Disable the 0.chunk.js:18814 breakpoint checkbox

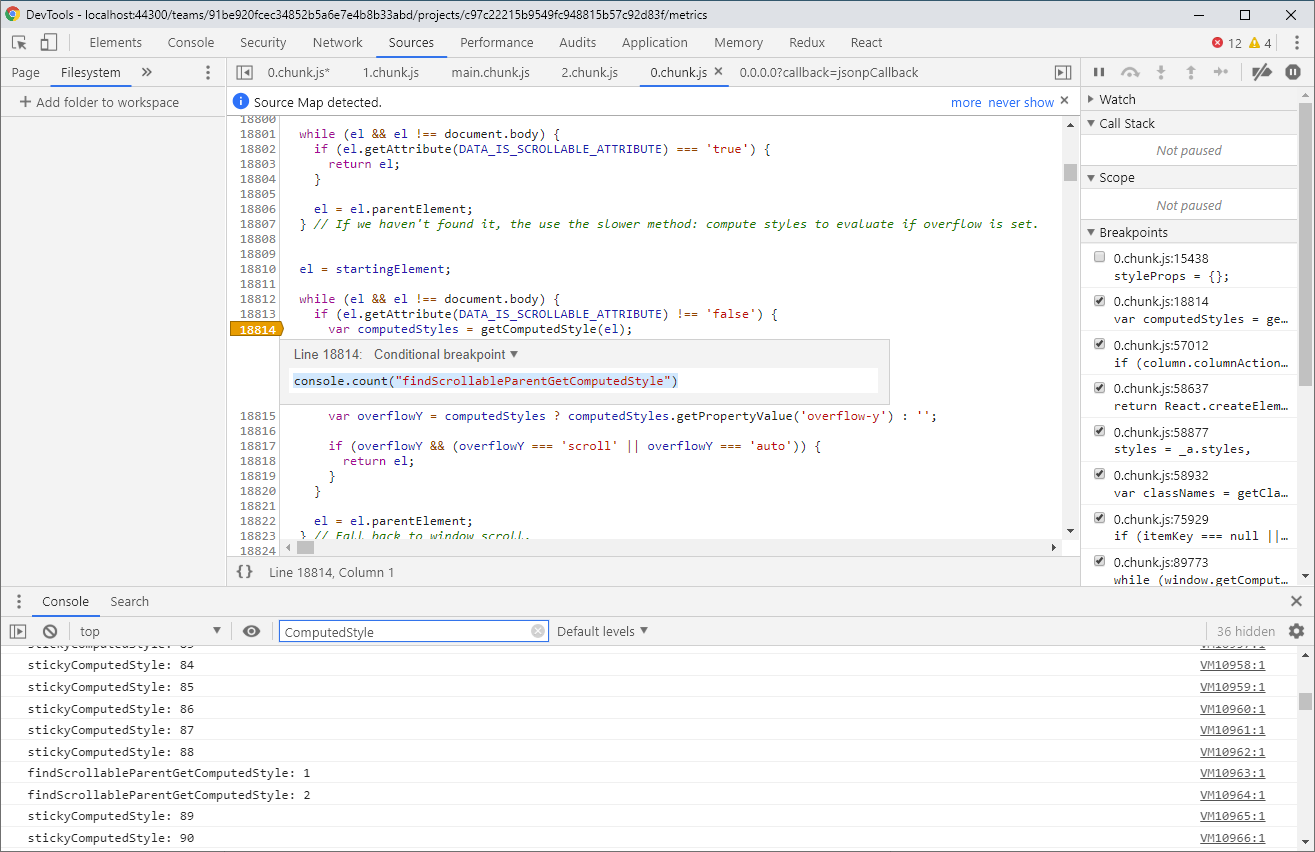(x=1100, y=301)
